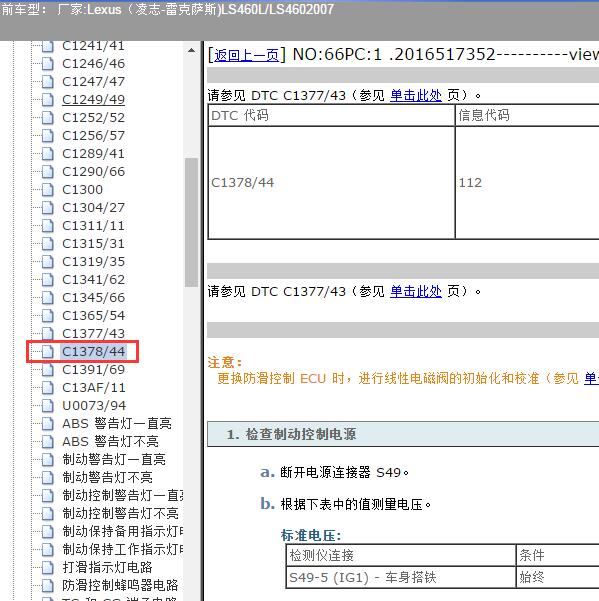Image resolution: width=599 pixels, height=601 pixels.
Task: Open the 制动控制警告灯不亮 topic
Action: [120, 514]
